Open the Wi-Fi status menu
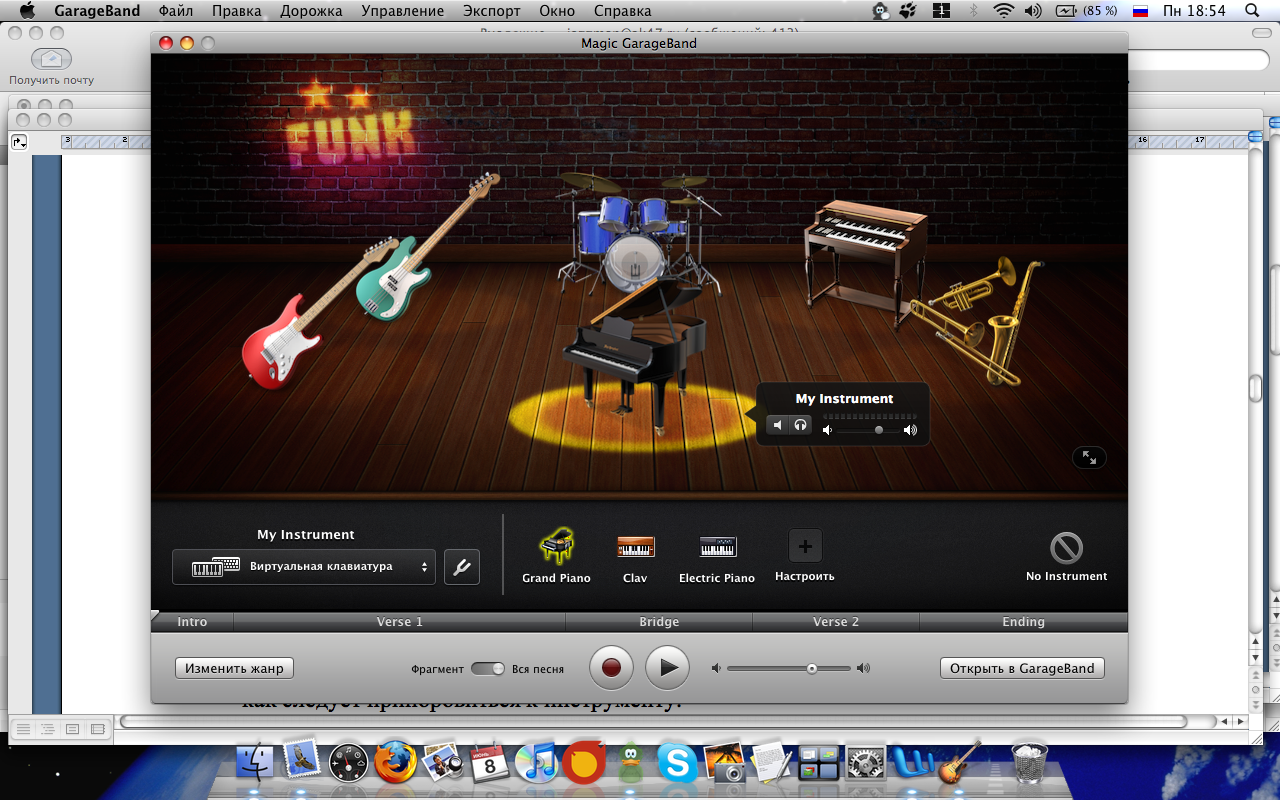The height and width of the screenshot is (800, 1280). tap(1004, 11)
